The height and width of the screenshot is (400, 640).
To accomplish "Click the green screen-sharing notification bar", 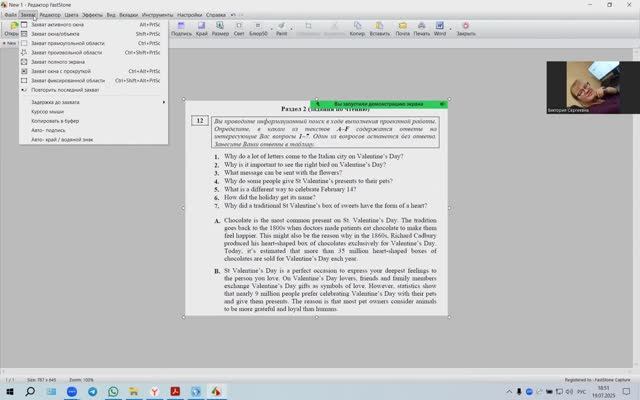I will coord(379,104).
